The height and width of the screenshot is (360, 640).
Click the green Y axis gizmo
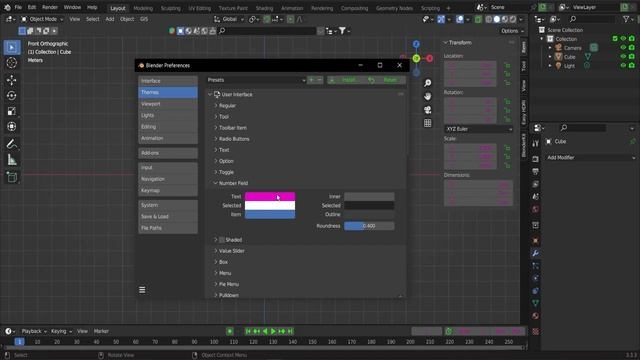point(416,58)
